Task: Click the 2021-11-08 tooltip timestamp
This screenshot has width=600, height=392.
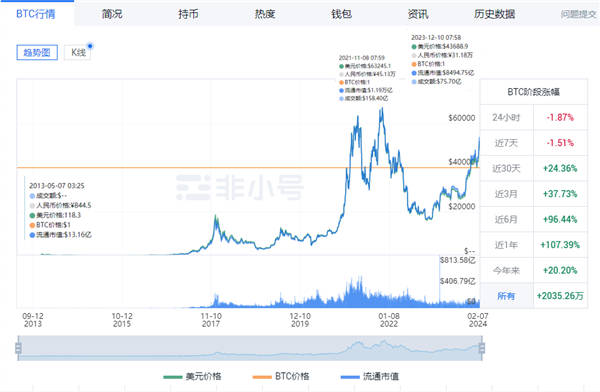Action: click(362, 58)
